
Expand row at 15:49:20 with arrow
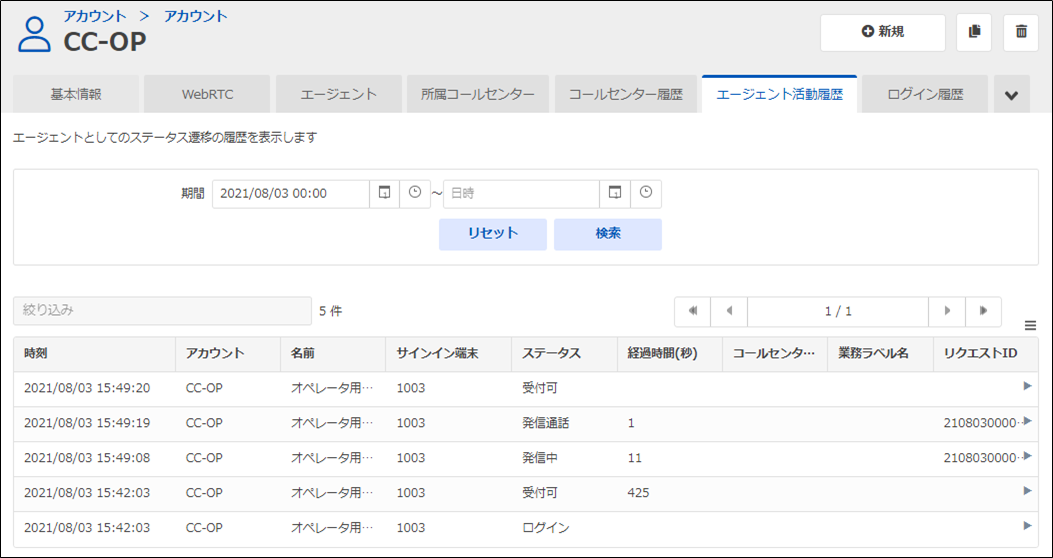(1027, 386)
